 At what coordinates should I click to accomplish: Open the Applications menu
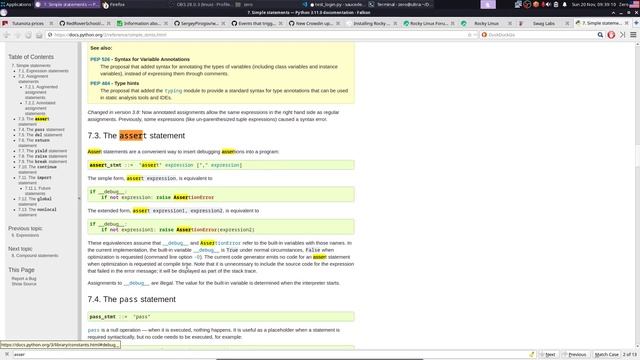tap(16, 4)
